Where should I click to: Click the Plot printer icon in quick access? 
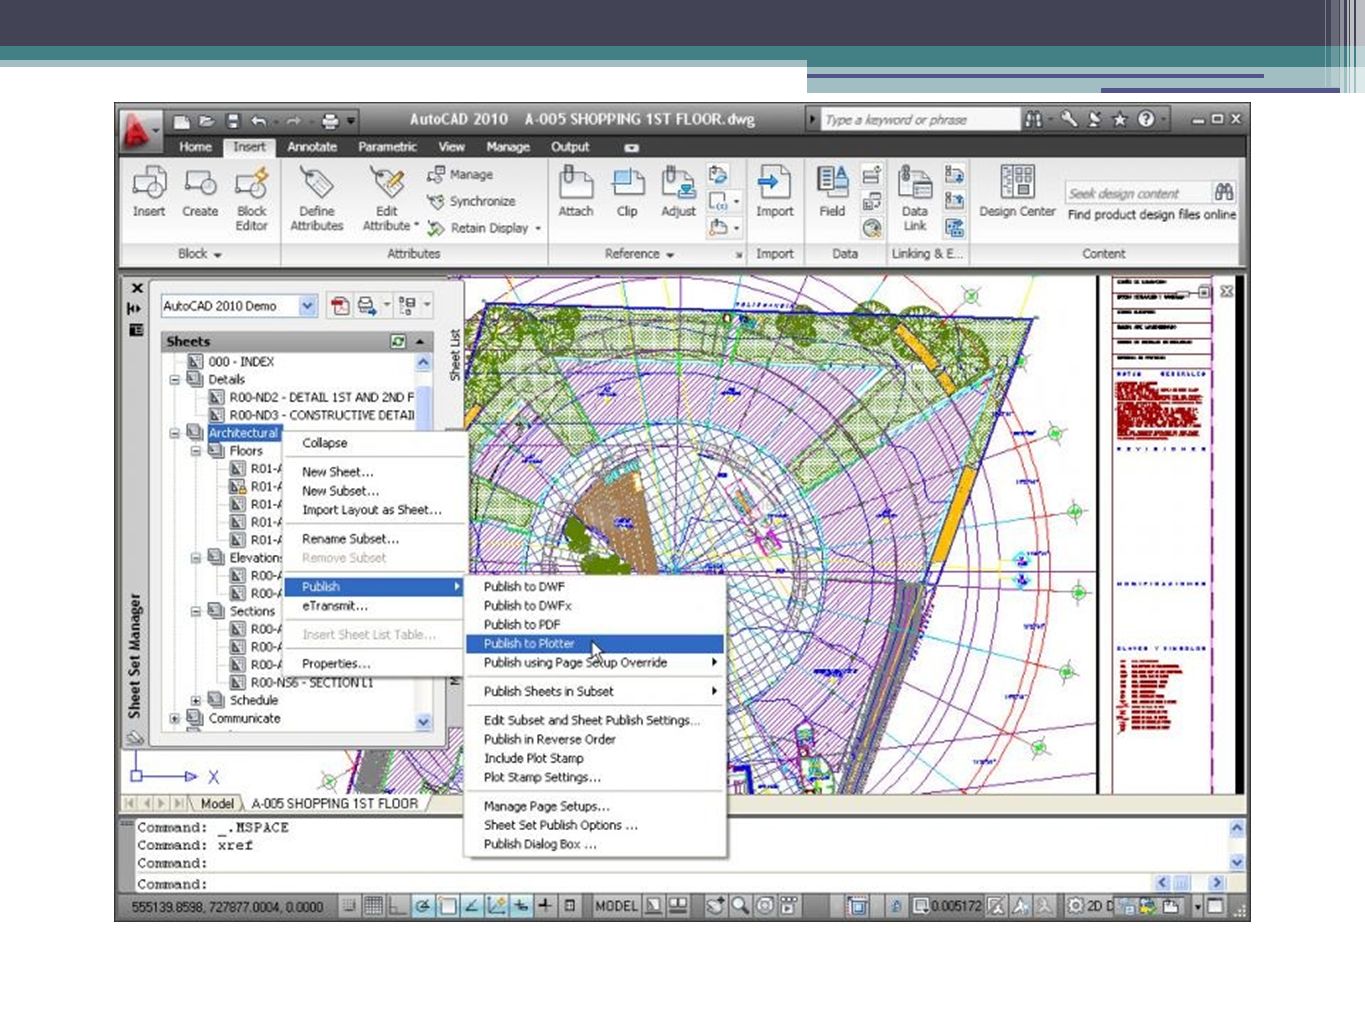coord(330,121)
